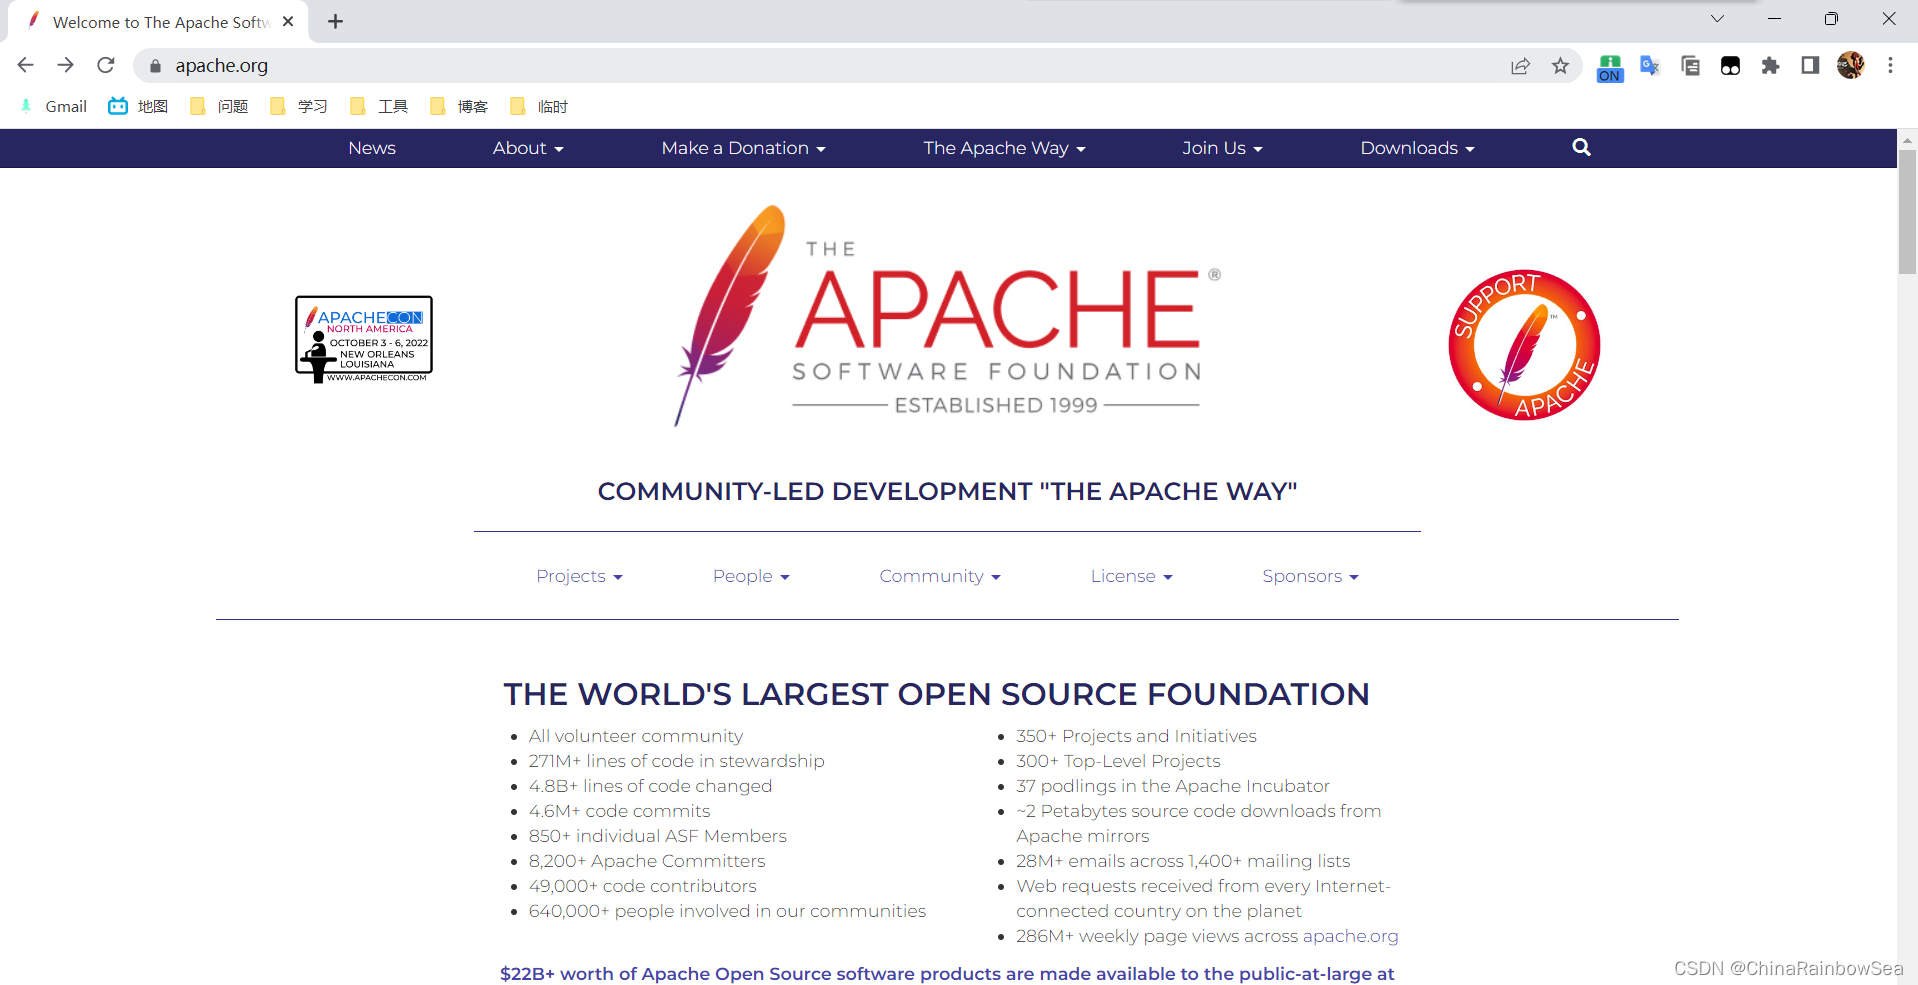This screenshot has height=985, width=1918.
Task: Reload the apache.org page
Action: point(106,65)
